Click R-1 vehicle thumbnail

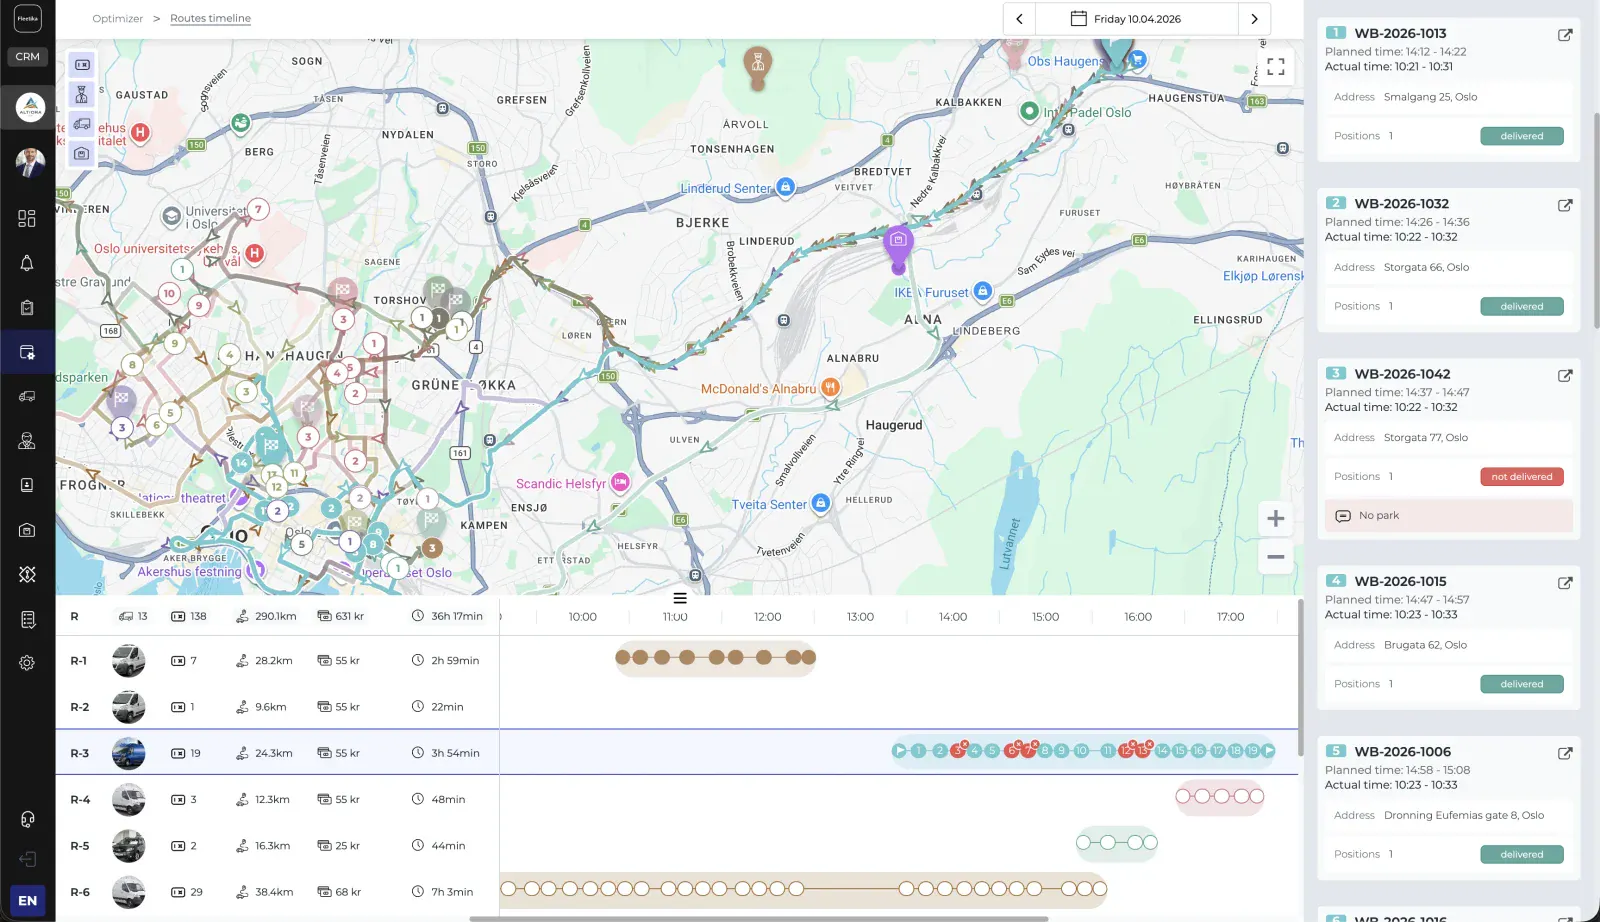coord(128,660)
